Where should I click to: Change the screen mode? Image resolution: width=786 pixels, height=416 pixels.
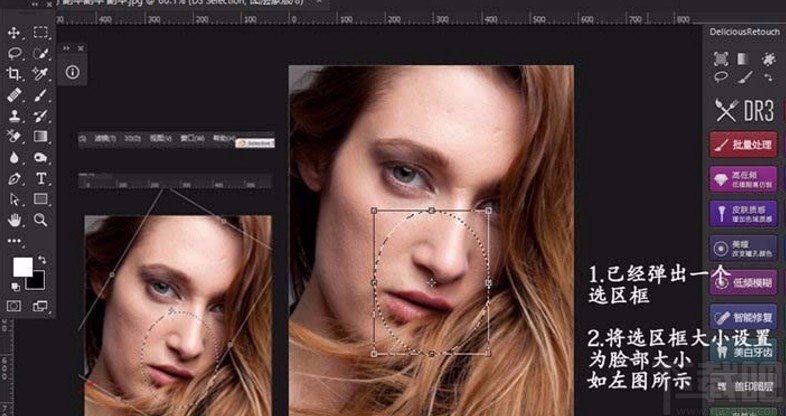tap(40, 306)
